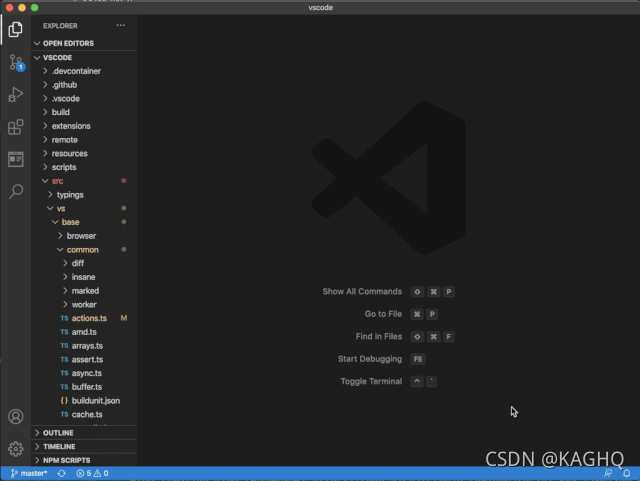Open the Remote Explorer view icon

point(16,159)
